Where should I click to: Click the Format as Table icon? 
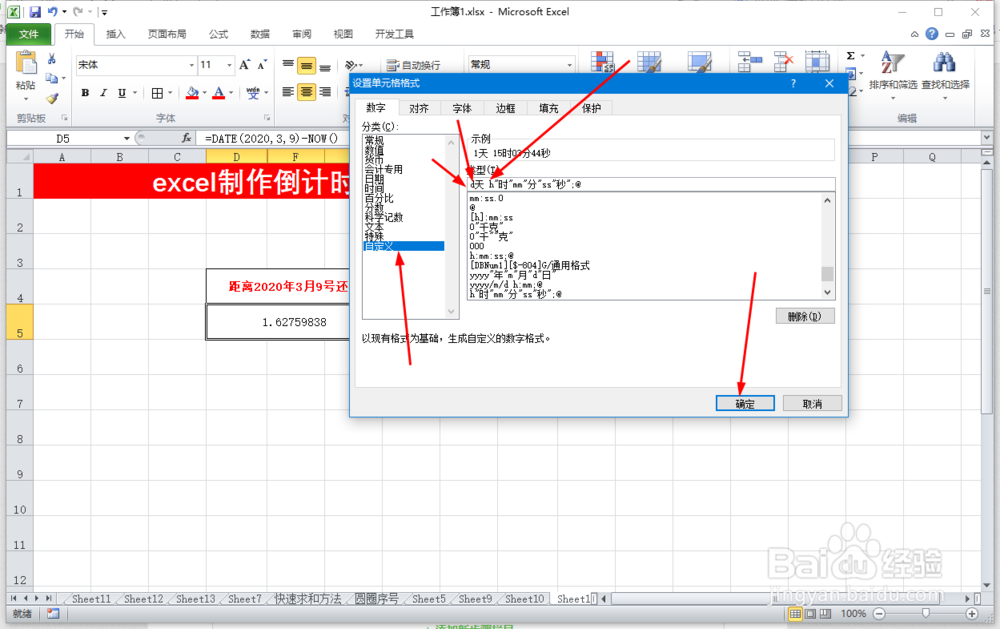click(649, 62)
